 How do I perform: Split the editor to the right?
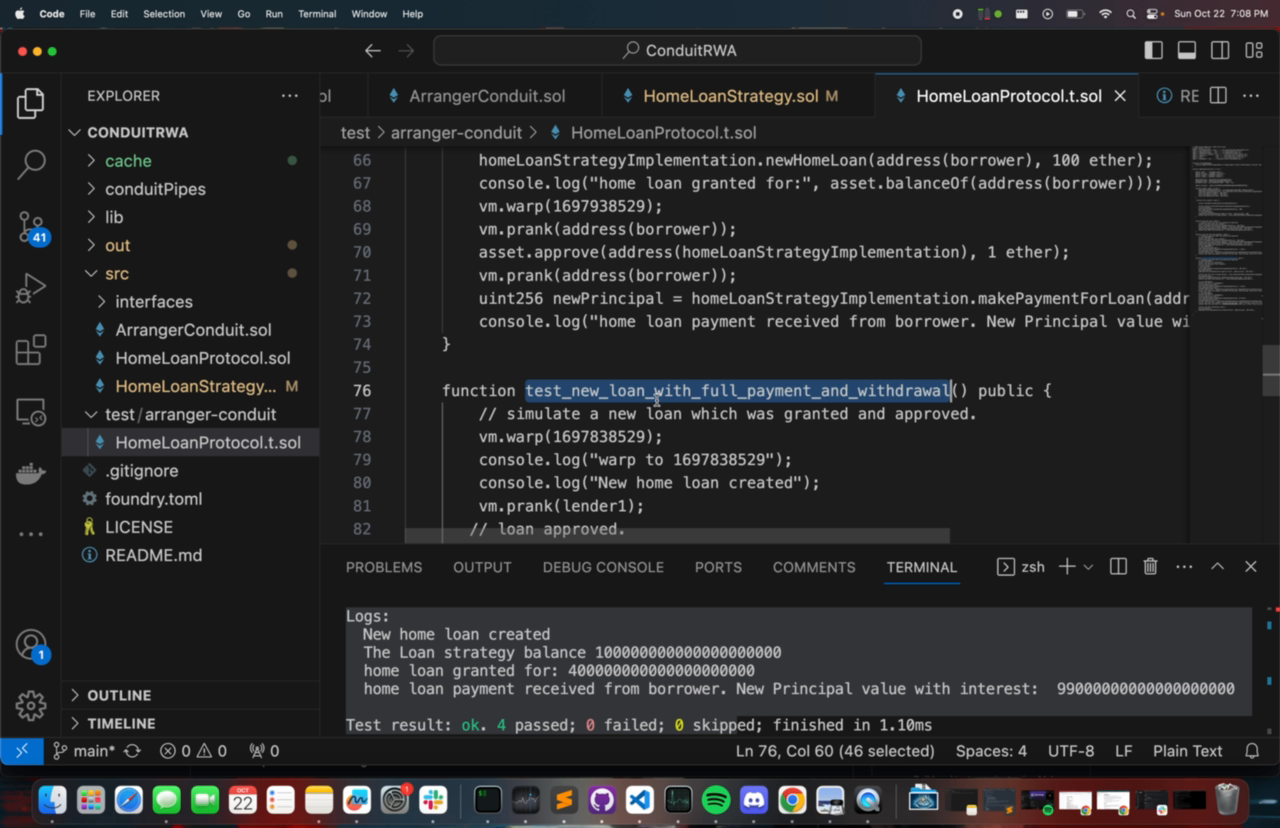click(x=1218, y=96)
